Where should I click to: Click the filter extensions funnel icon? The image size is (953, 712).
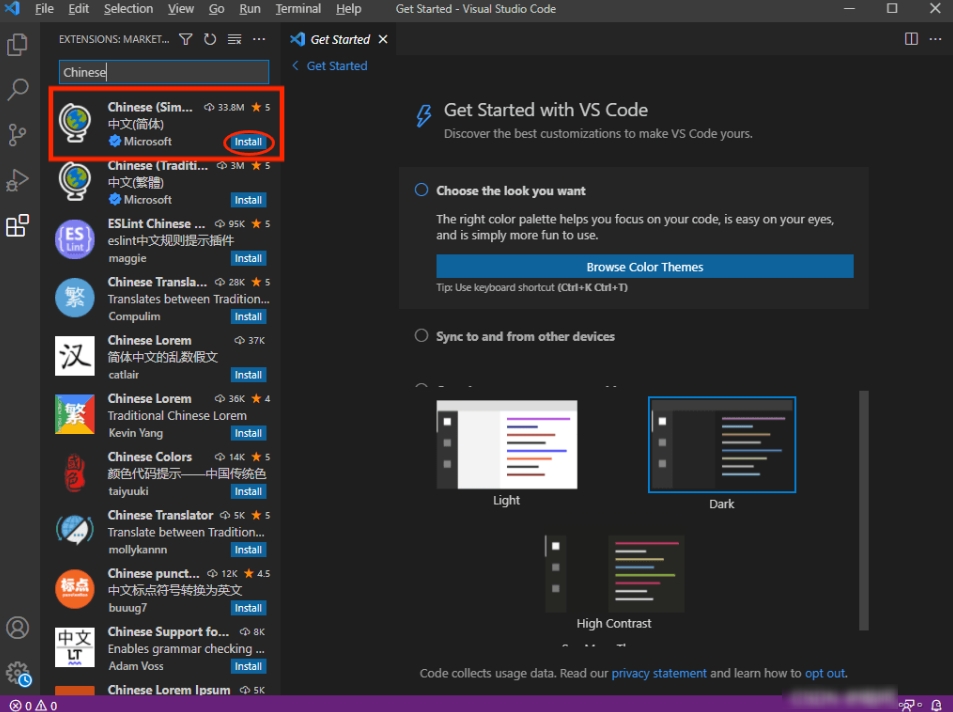[186, 39]
